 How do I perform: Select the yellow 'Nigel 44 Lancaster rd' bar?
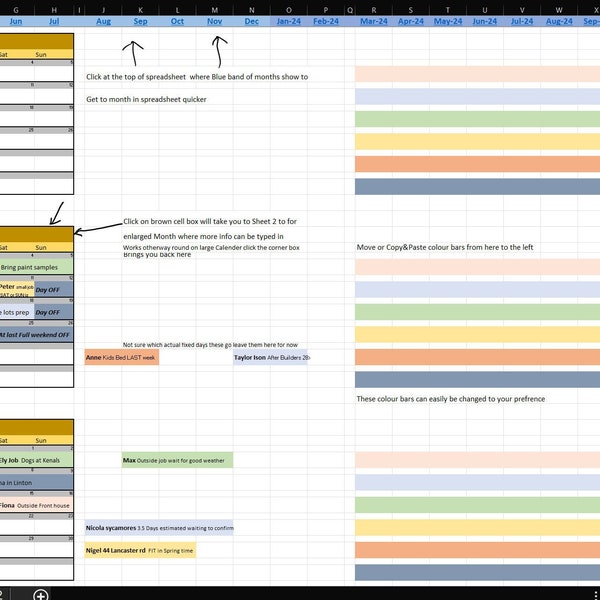point(140,550)
